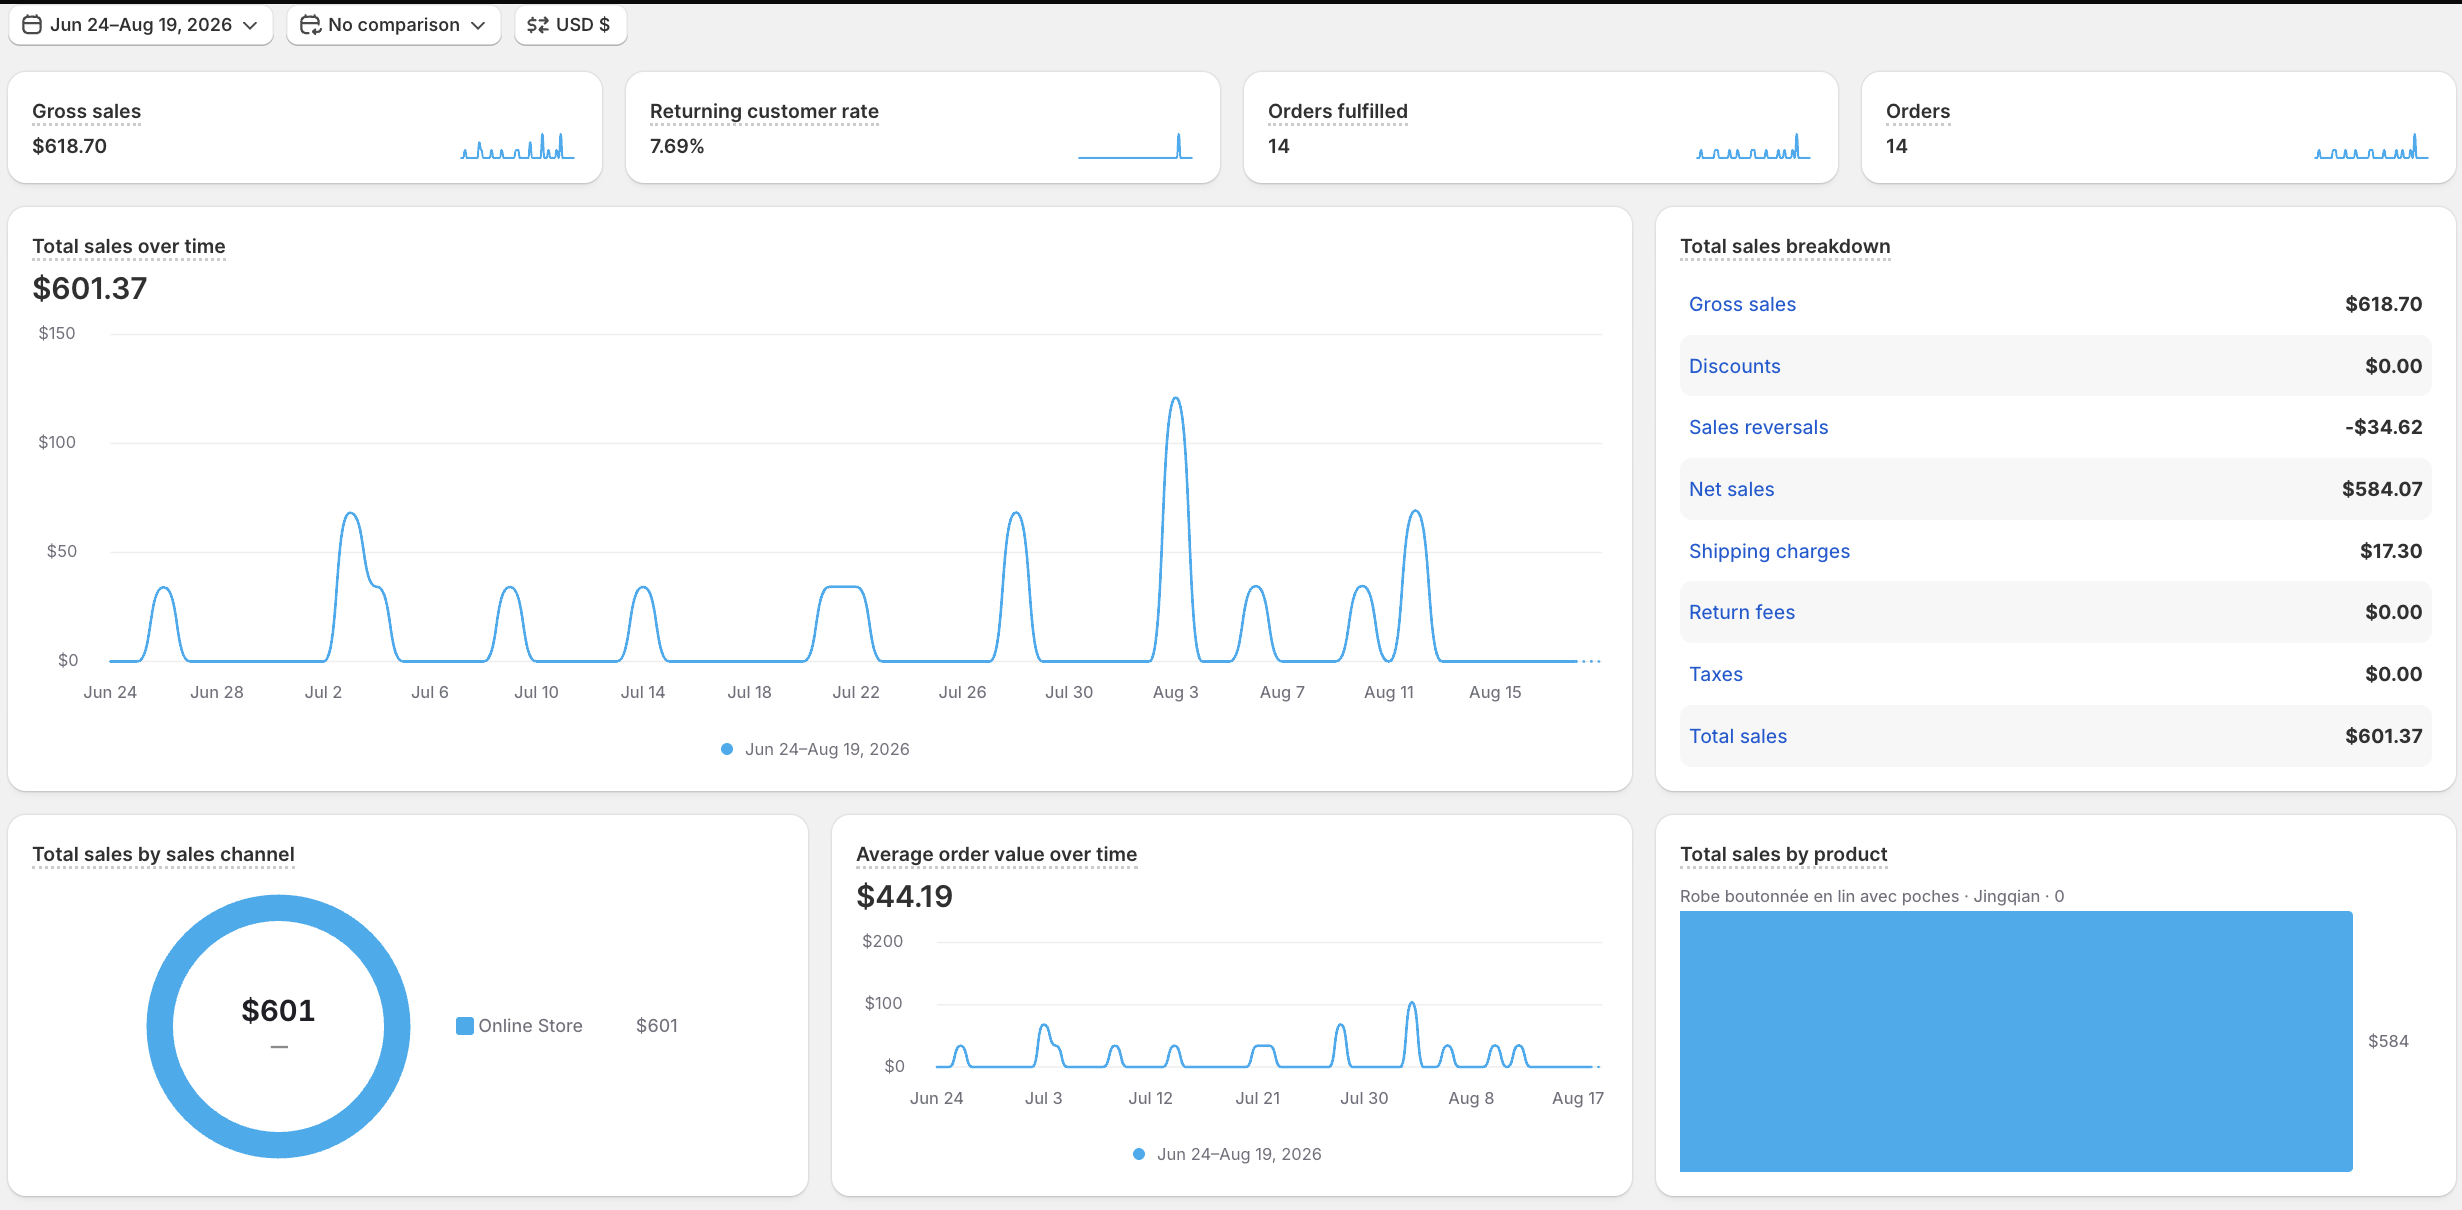Click the calendar icon in date range button

32,25
